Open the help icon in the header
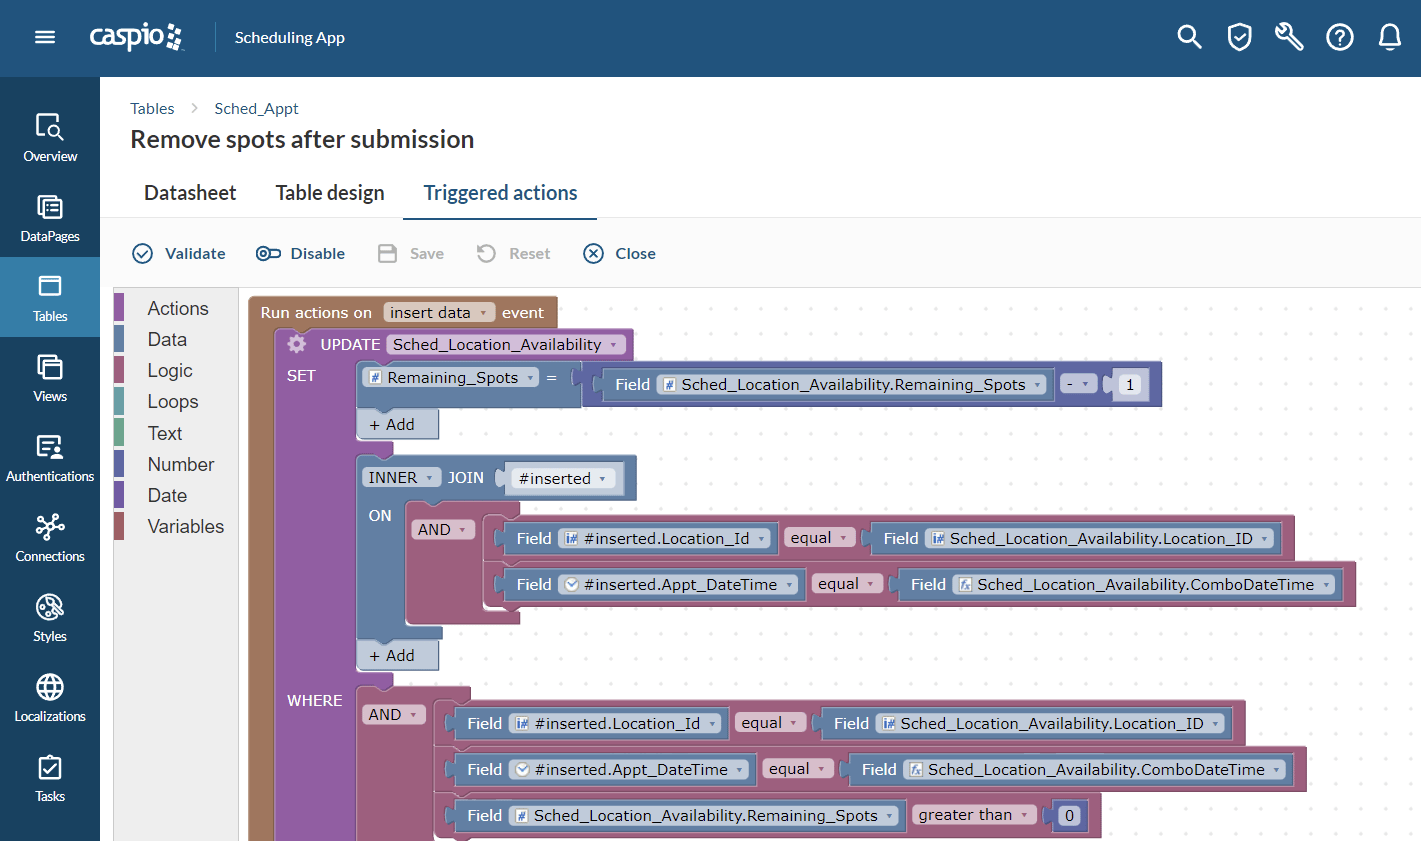The width and height of the screenshot is (1421, 841). pos(1340,36)
